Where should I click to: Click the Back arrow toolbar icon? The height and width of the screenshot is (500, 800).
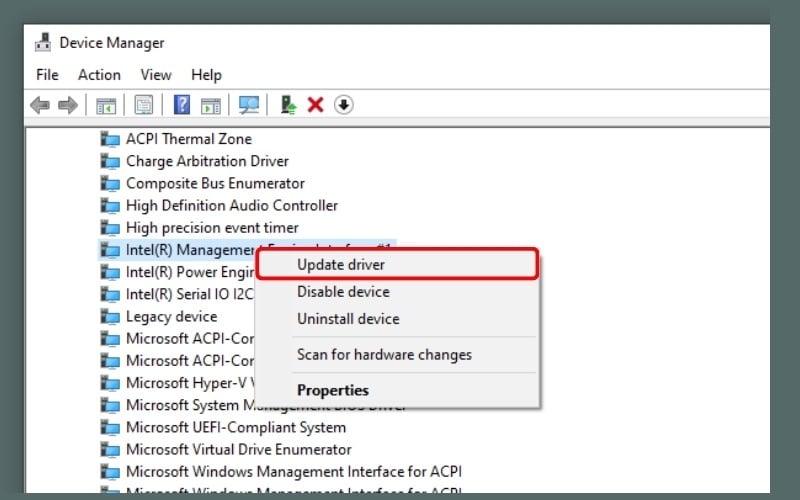[40, 106]
